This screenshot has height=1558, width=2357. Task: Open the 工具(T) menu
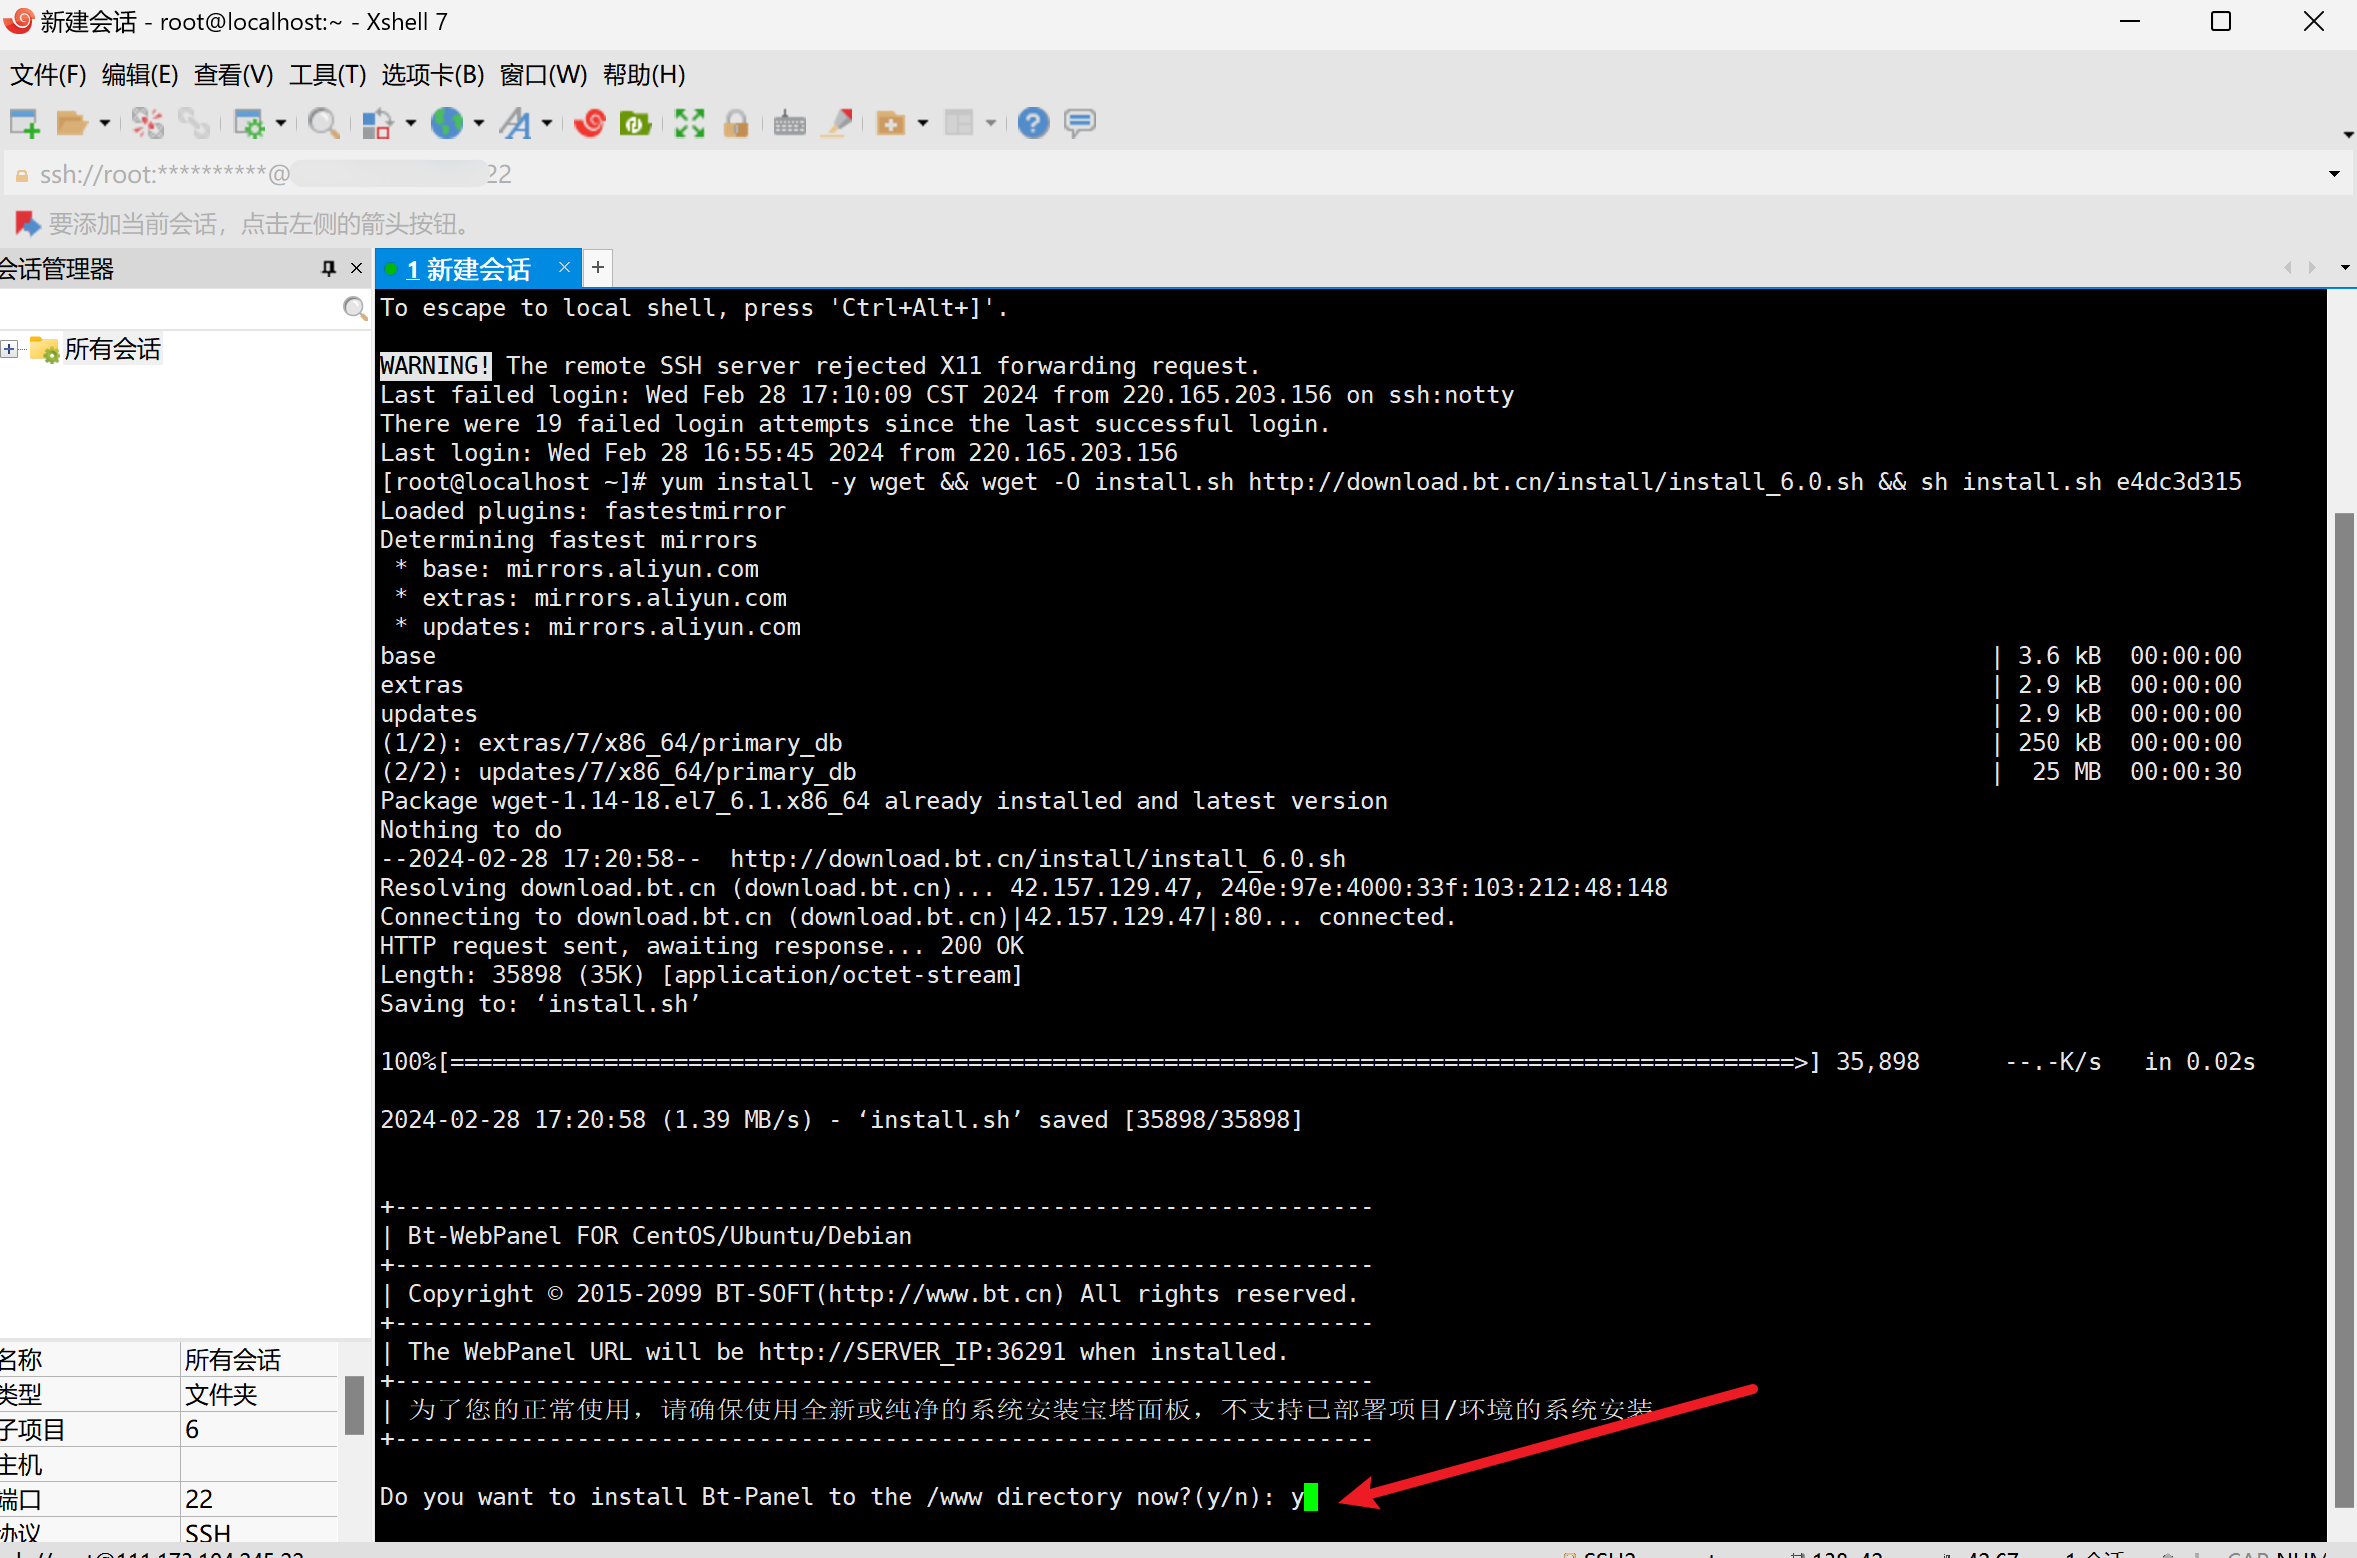coord(327,75)
